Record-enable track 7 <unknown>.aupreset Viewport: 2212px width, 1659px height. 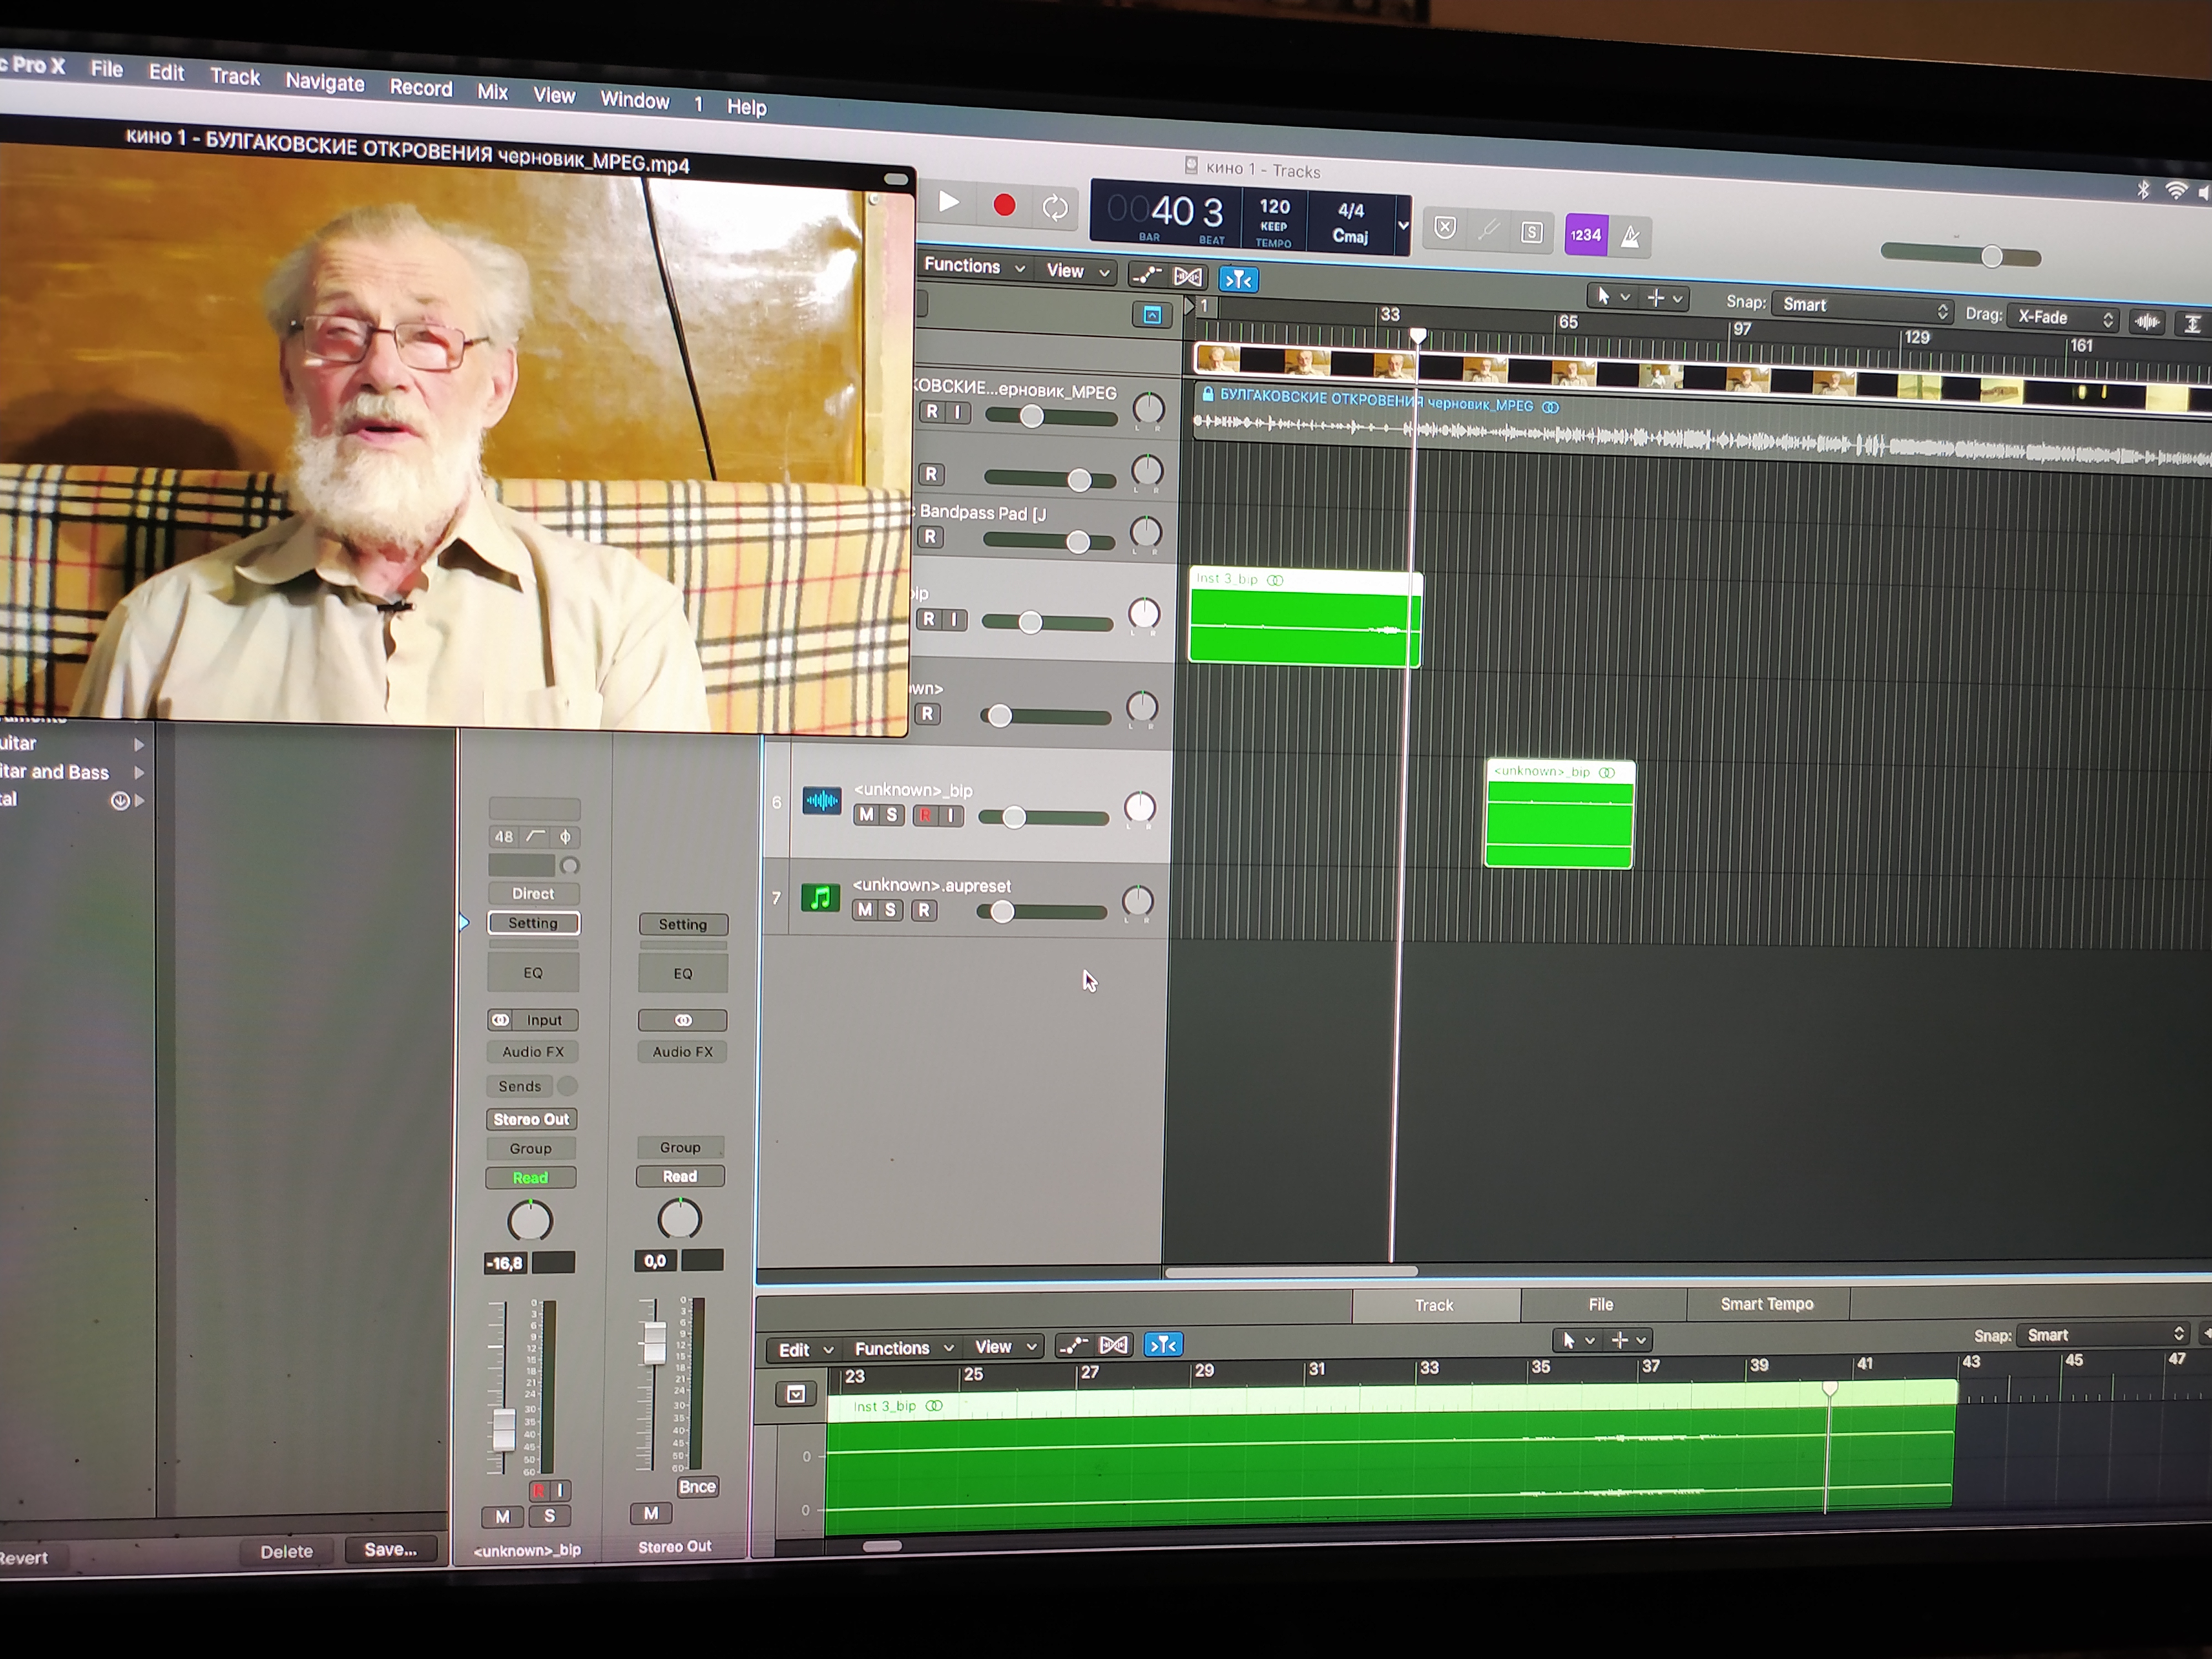(x=924, y=910)
